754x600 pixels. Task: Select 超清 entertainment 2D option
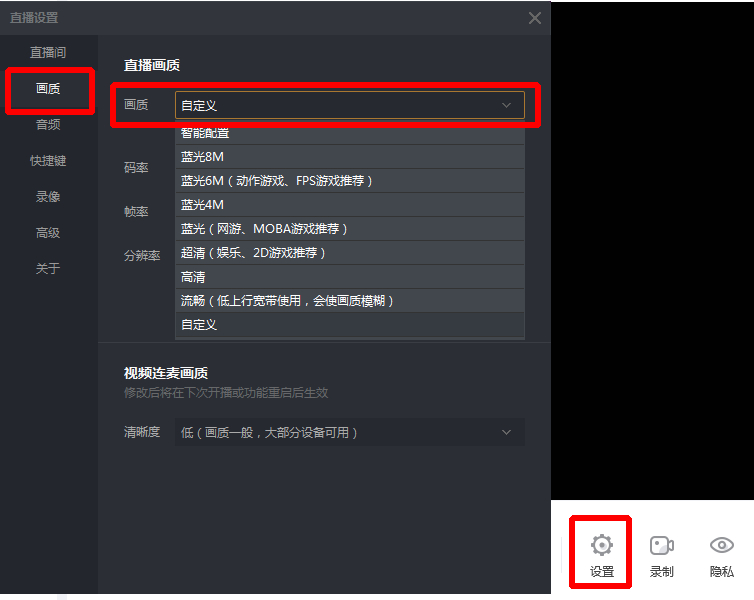350,253
